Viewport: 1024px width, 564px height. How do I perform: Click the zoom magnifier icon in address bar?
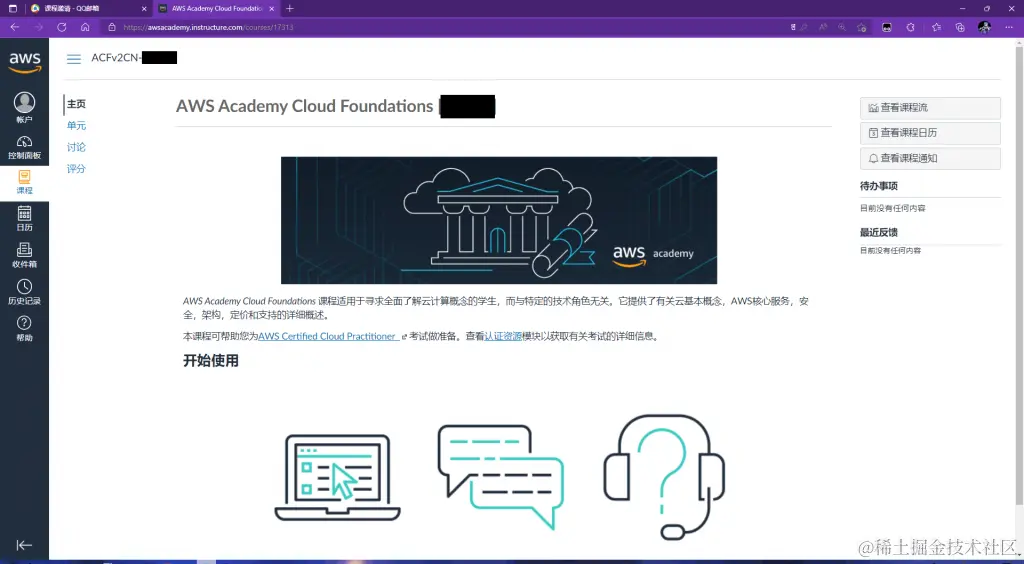[x=842, y=27]
